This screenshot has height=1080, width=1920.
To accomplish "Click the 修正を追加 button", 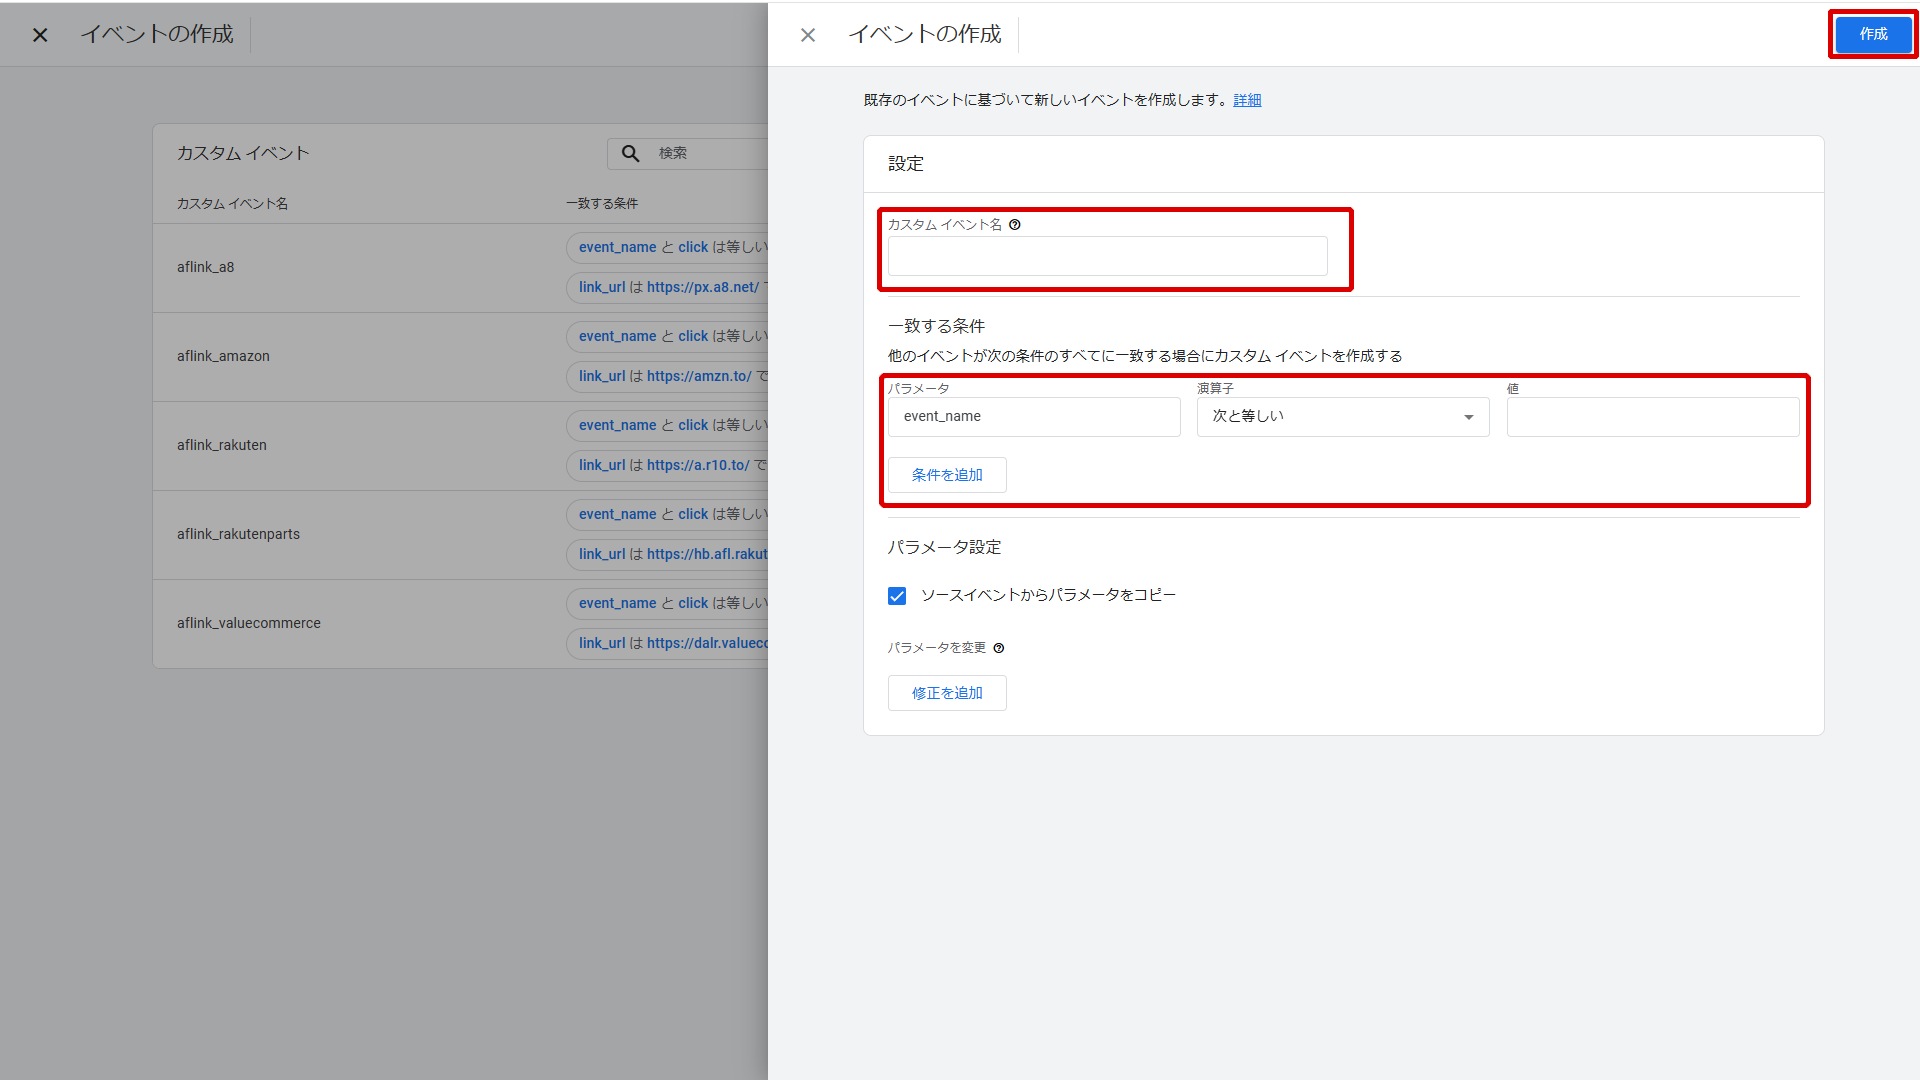I will tap(947, 693).
